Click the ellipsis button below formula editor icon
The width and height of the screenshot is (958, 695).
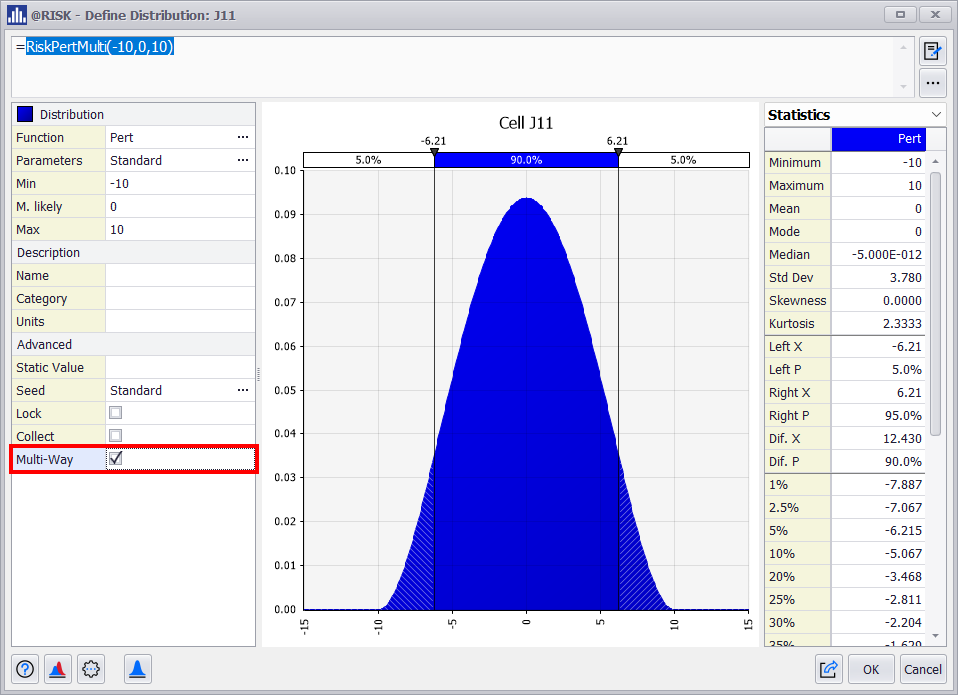coord(932,83)
